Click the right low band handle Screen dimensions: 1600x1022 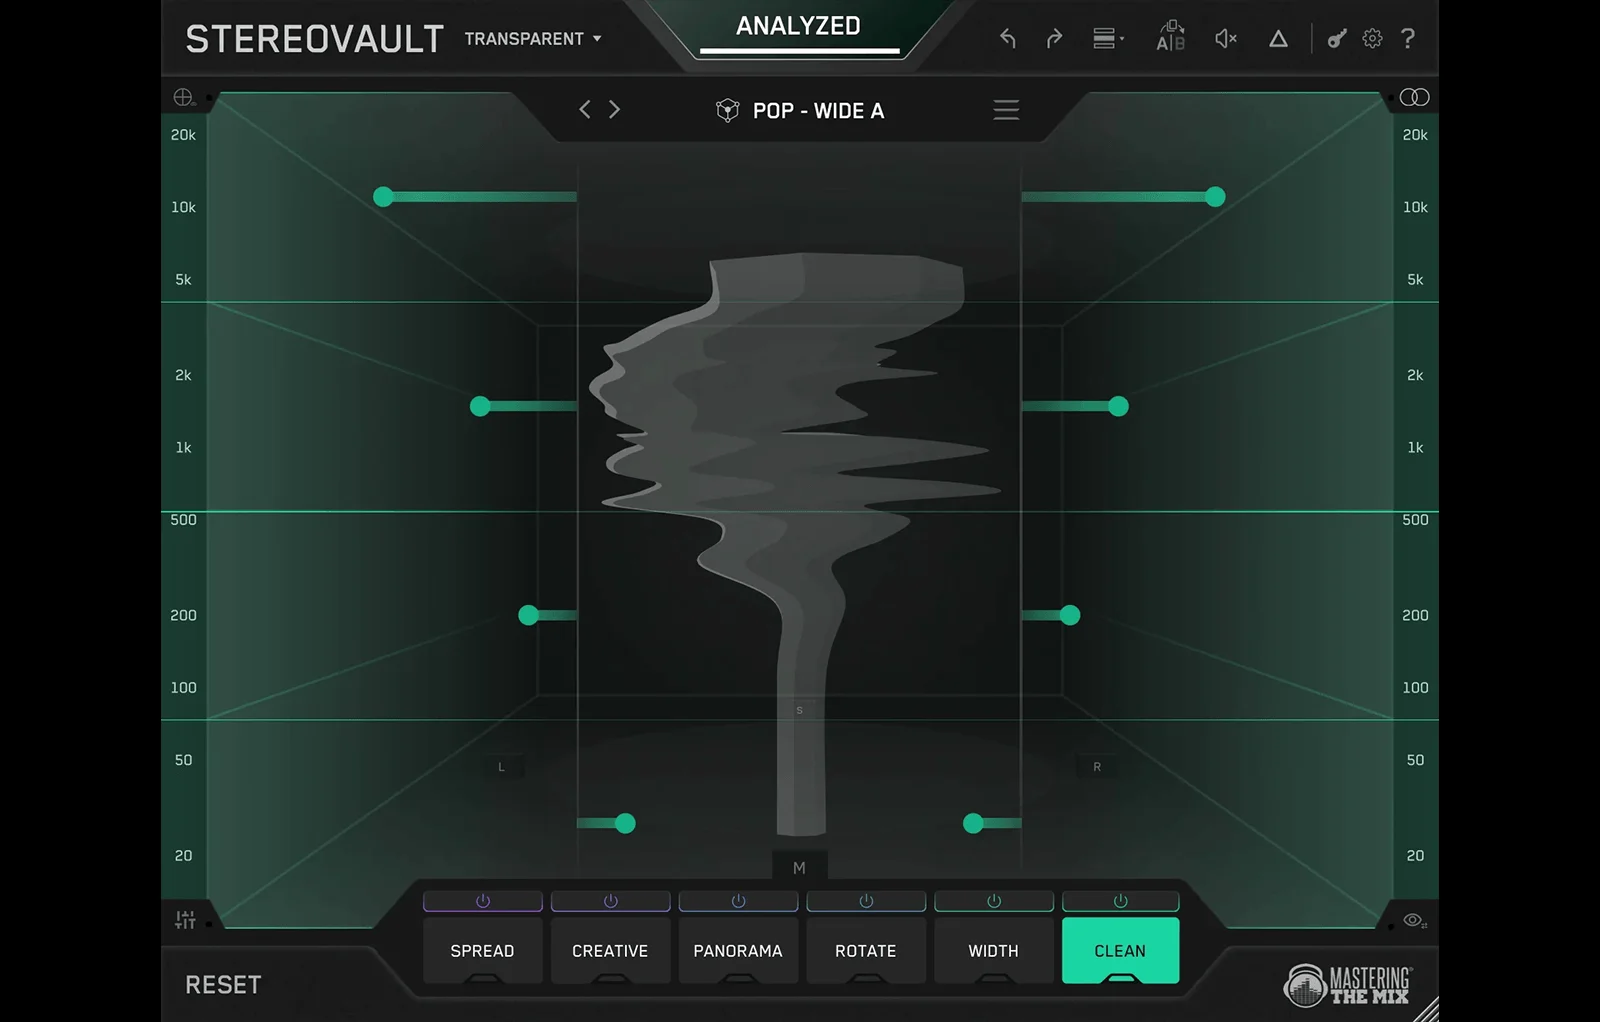pyautogui.click(x=973, y=824)
